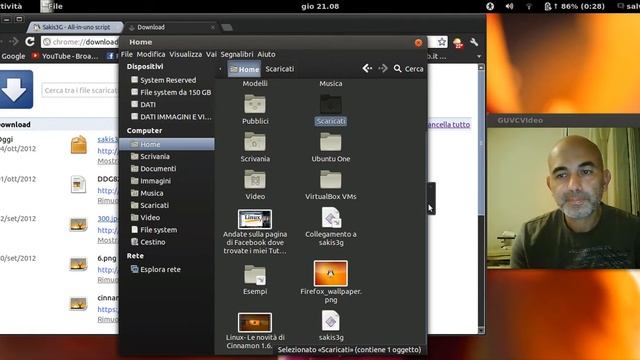The image size is (640, 360).
Task: Open Collegamento a sakis3g shortcut
Action: 331,217
